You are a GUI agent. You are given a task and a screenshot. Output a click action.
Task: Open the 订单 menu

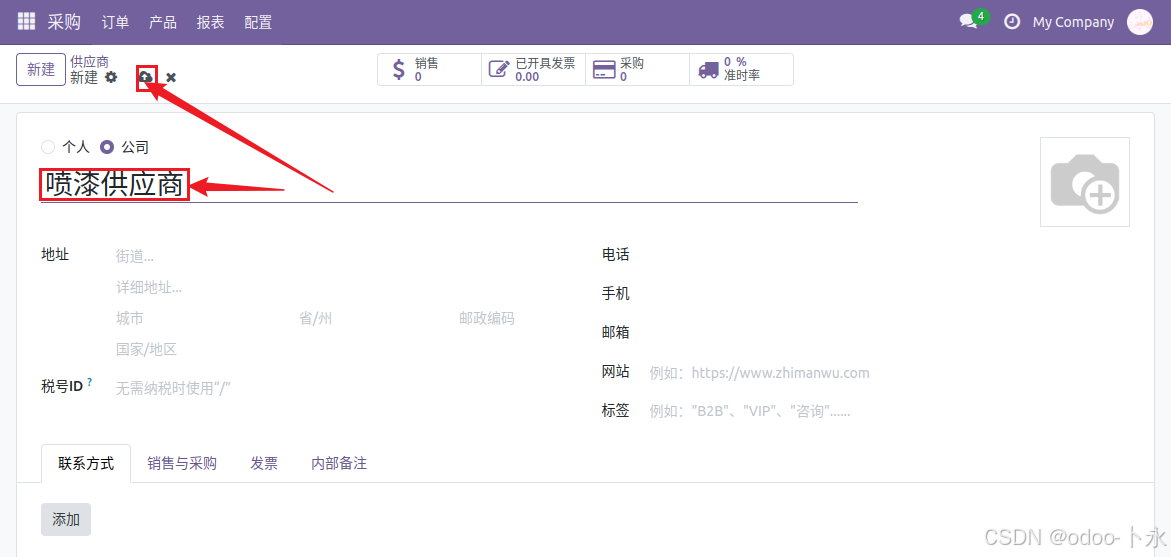(115, 22)
